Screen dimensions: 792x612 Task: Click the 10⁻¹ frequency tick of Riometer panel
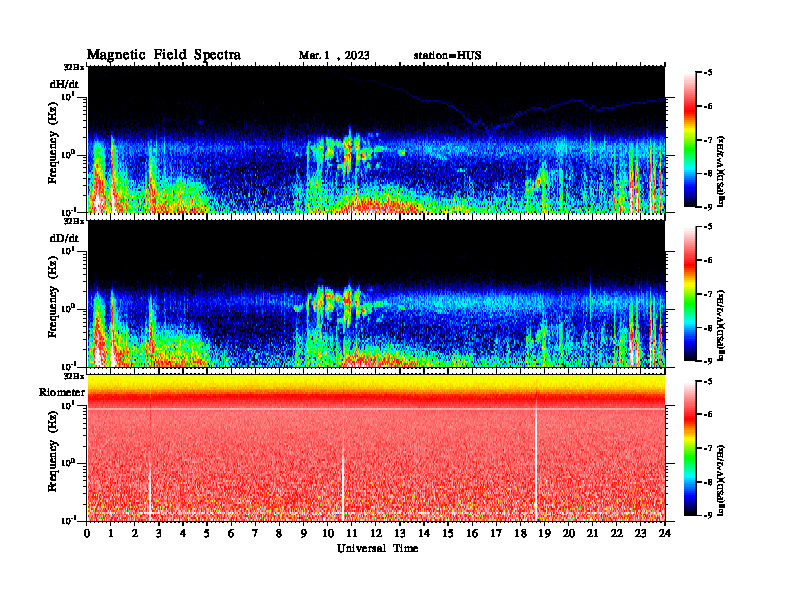pos(68,521)
